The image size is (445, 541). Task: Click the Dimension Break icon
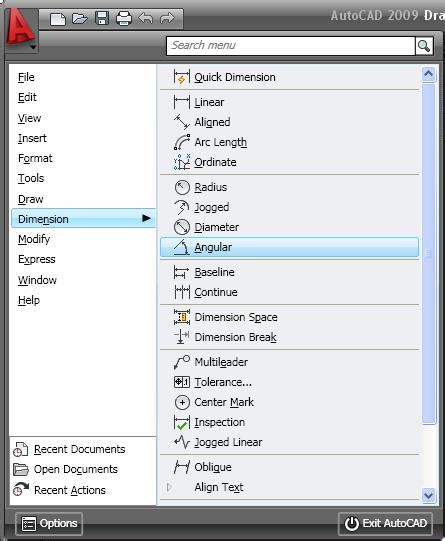[181, 337]
